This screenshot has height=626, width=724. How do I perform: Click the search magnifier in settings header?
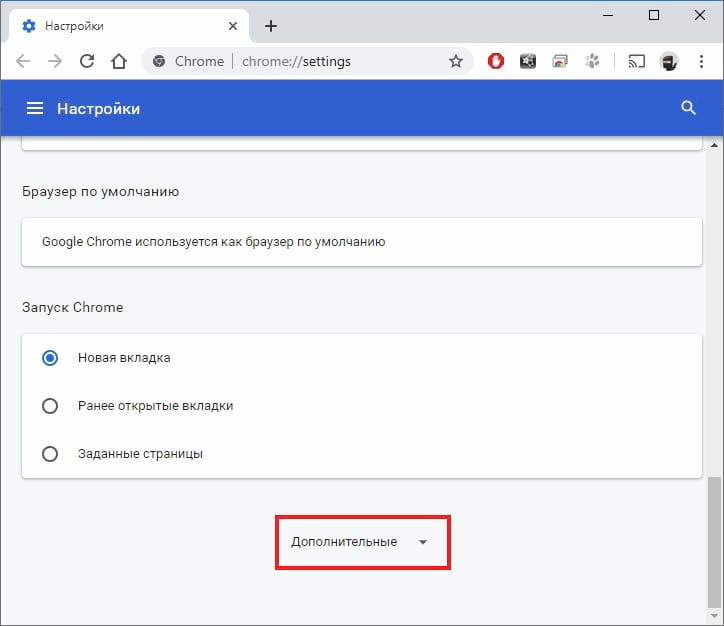[688, 108]
